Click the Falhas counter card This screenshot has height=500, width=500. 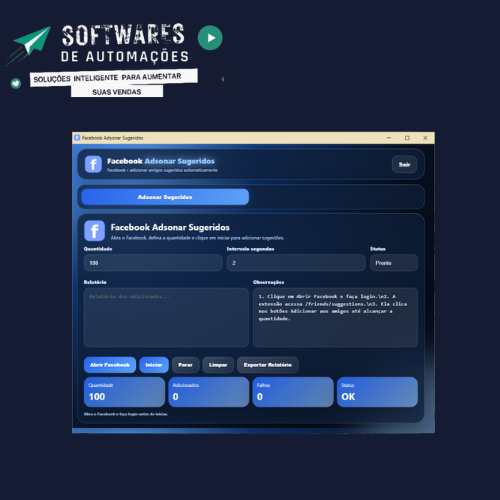click(x=293, y=392)
